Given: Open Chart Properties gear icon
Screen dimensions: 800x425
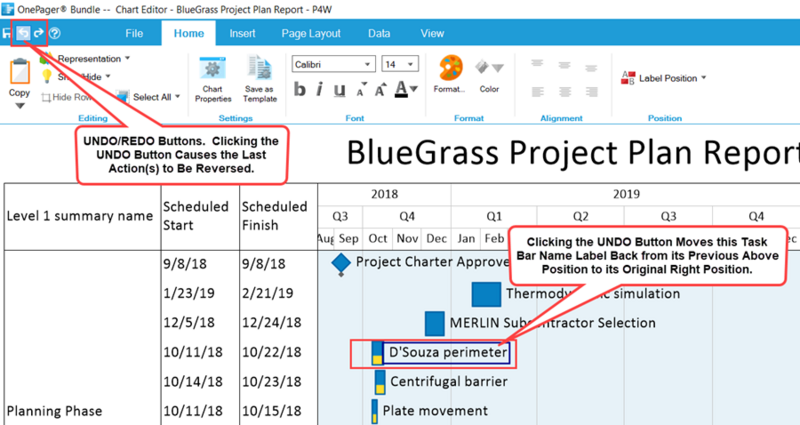Looking at the screenshot, I should 213,69.
